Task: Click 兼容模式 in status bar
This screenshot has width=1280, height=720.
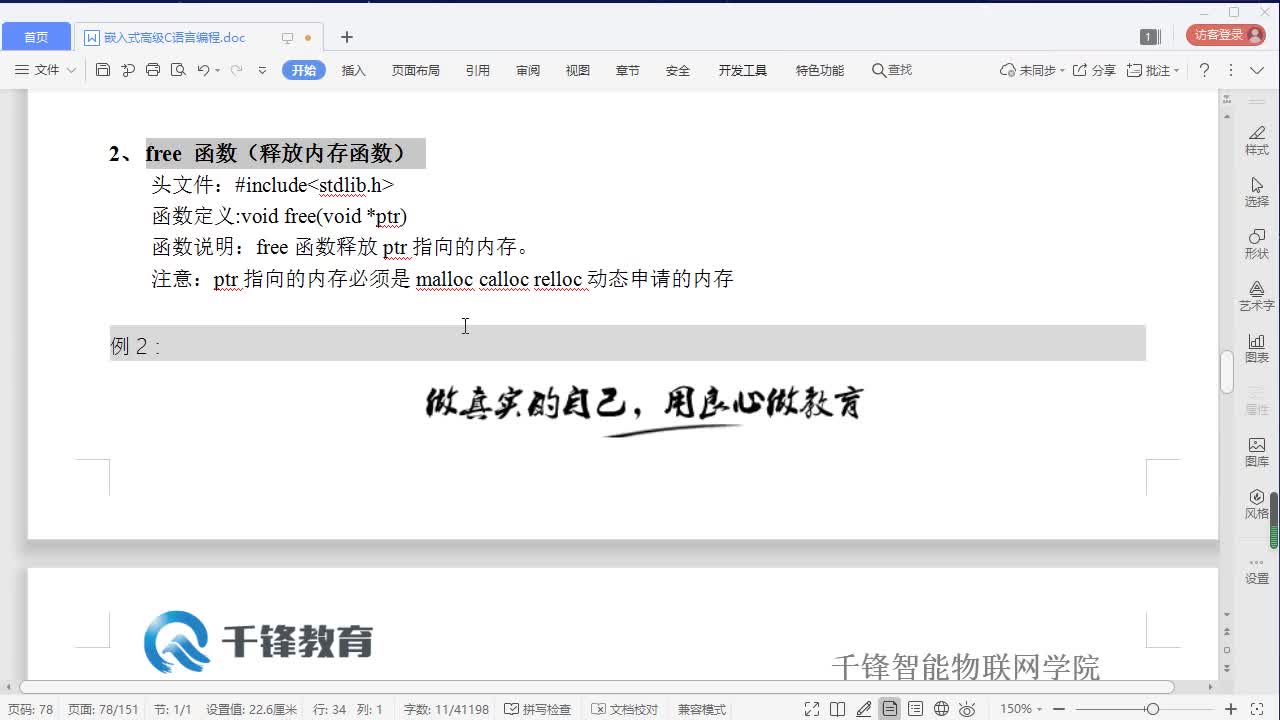Action: point(702,709)
